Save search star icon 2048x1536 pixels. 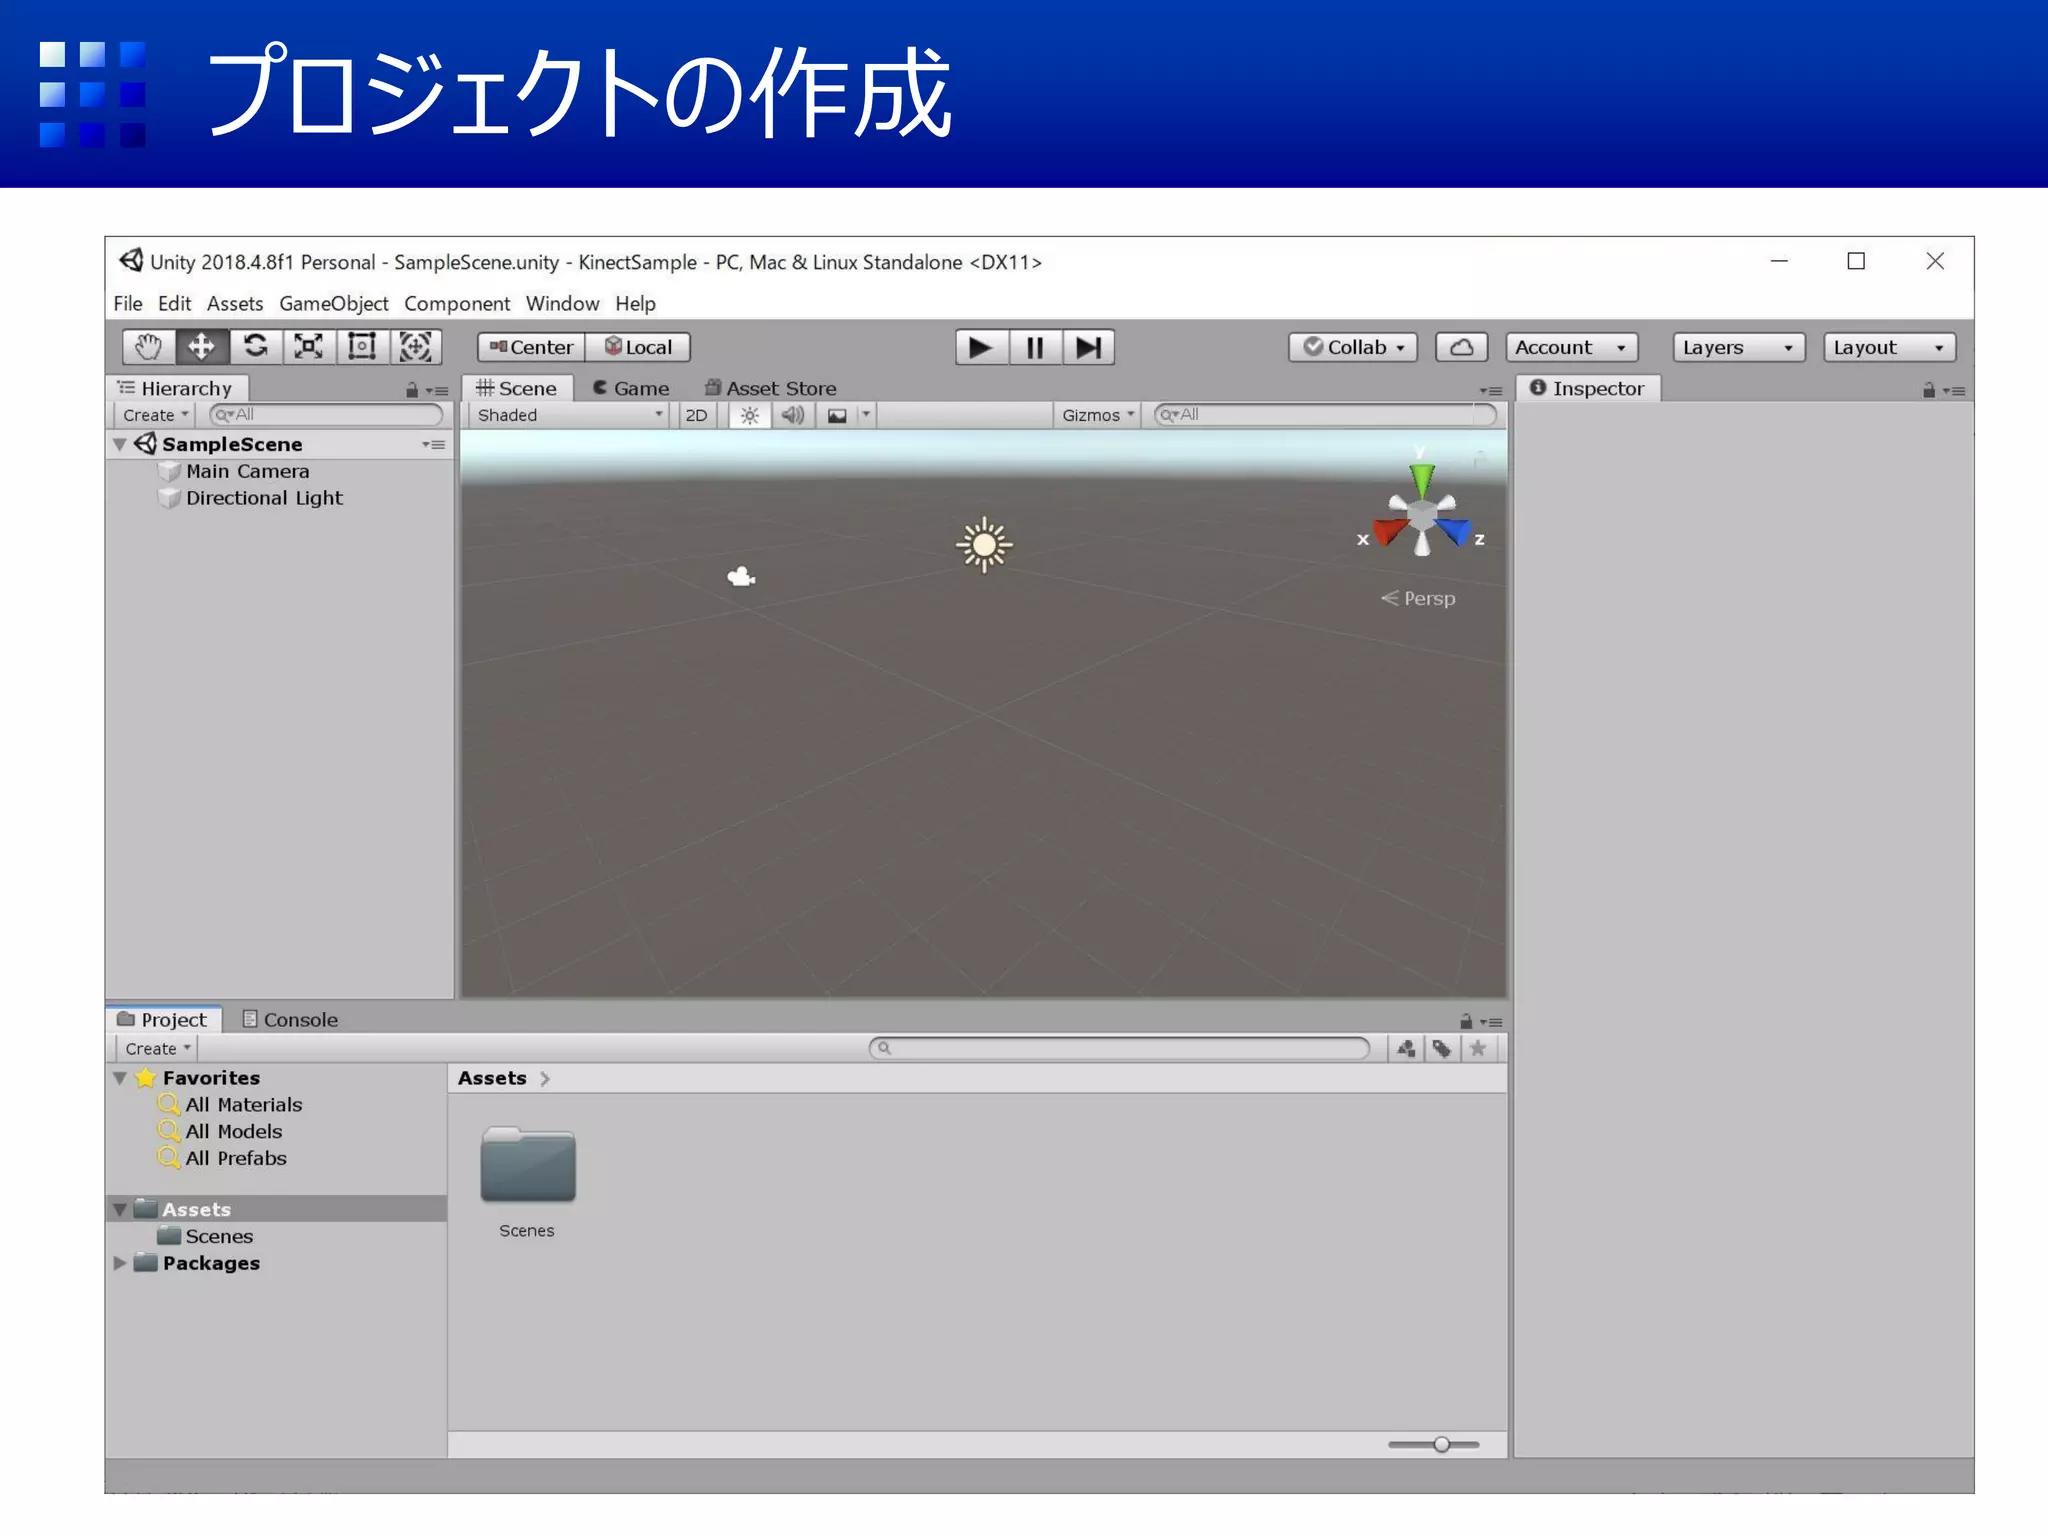click(x=1477, y=1048)
